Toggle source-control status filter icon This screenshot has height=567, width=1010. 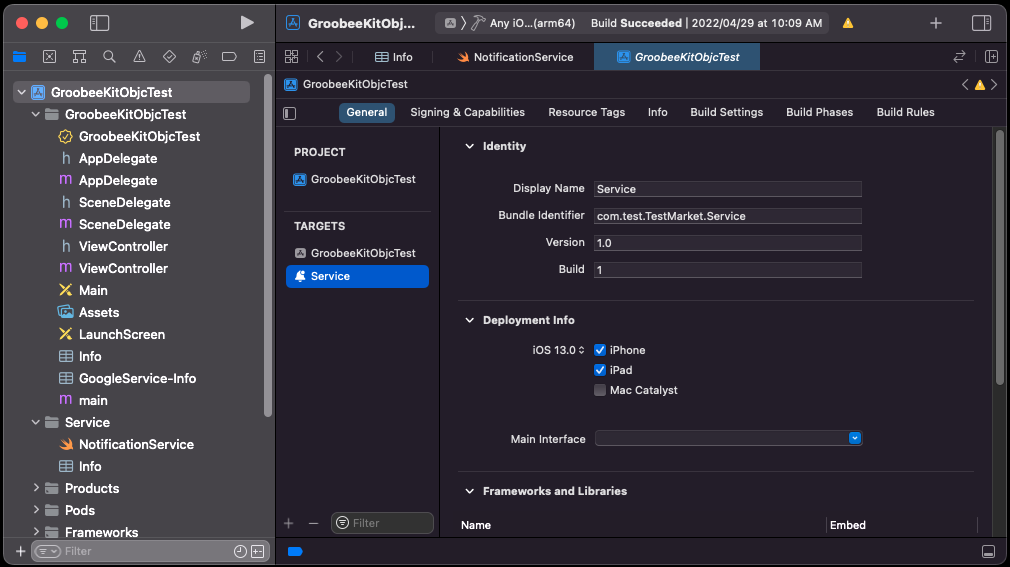coord(258,552)
